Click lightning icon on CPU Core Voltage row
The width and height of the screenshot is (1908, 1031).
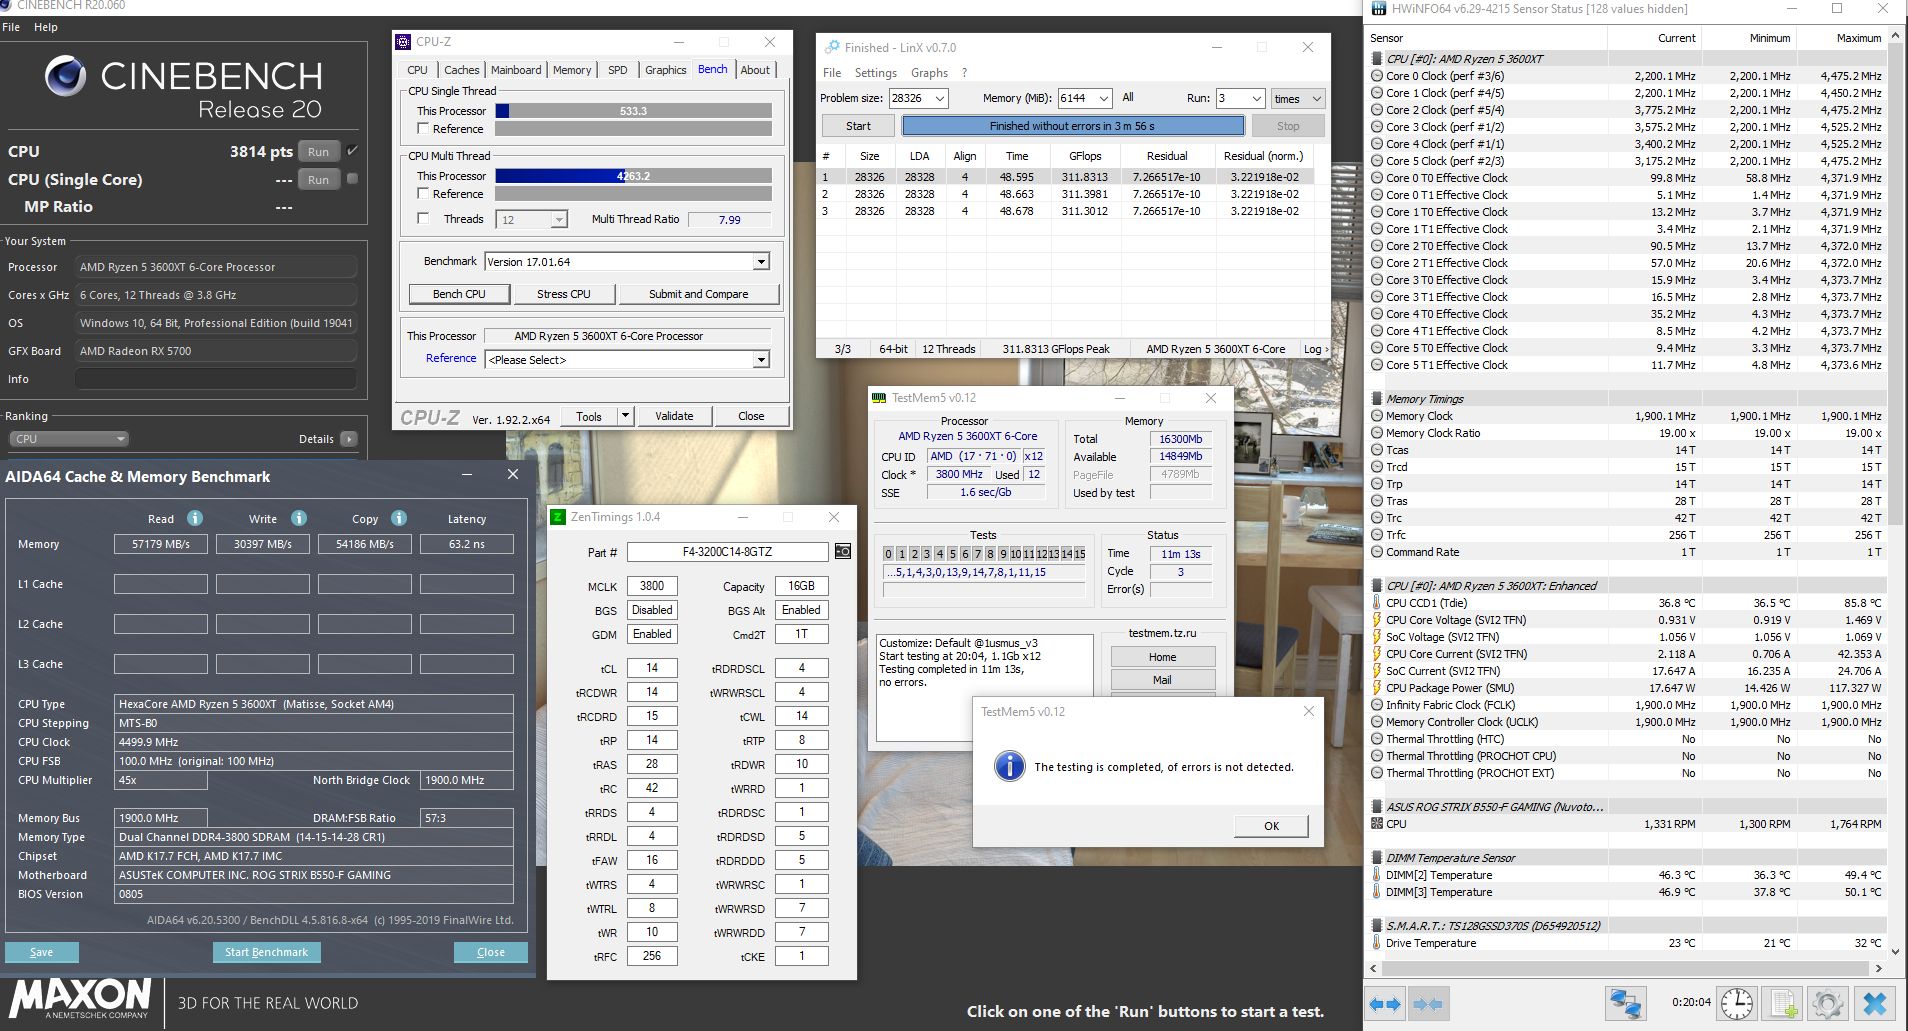click(1377, 620)
